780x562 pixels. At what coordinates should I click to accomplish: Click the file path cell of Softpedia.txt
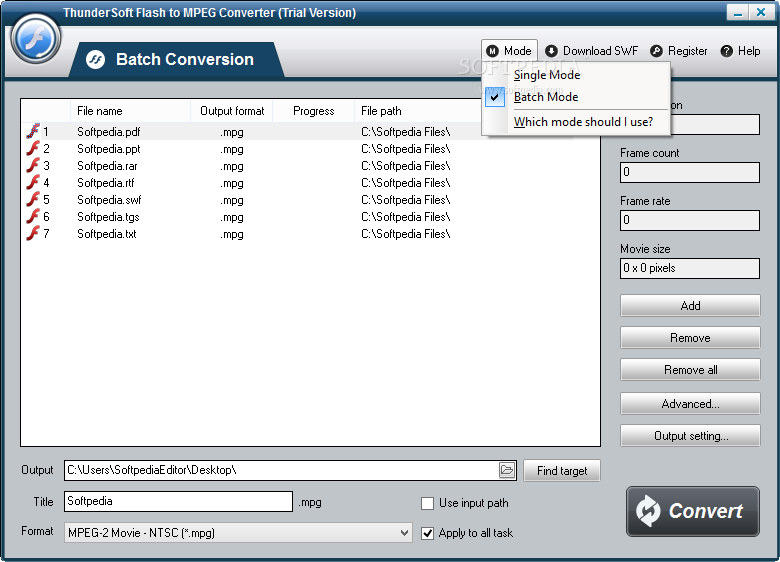click(405, 234)
